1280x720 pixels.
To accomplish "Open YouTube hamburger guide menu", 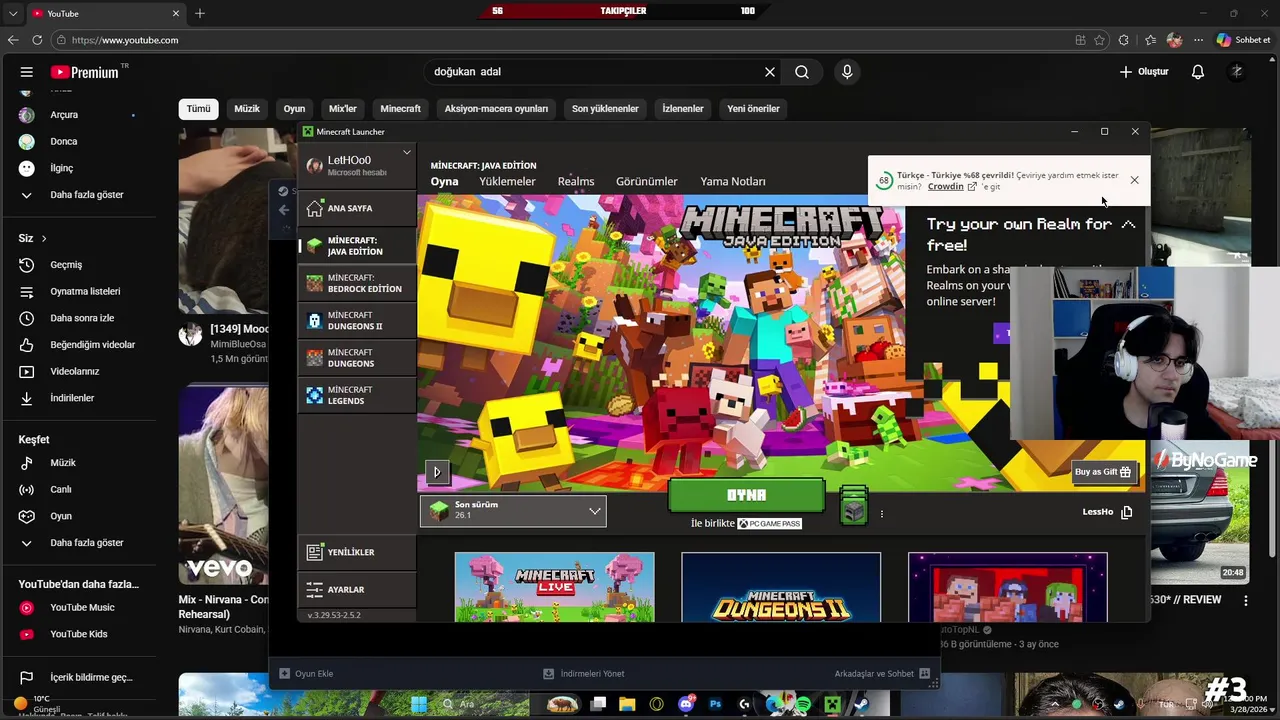I will point(27,72).
